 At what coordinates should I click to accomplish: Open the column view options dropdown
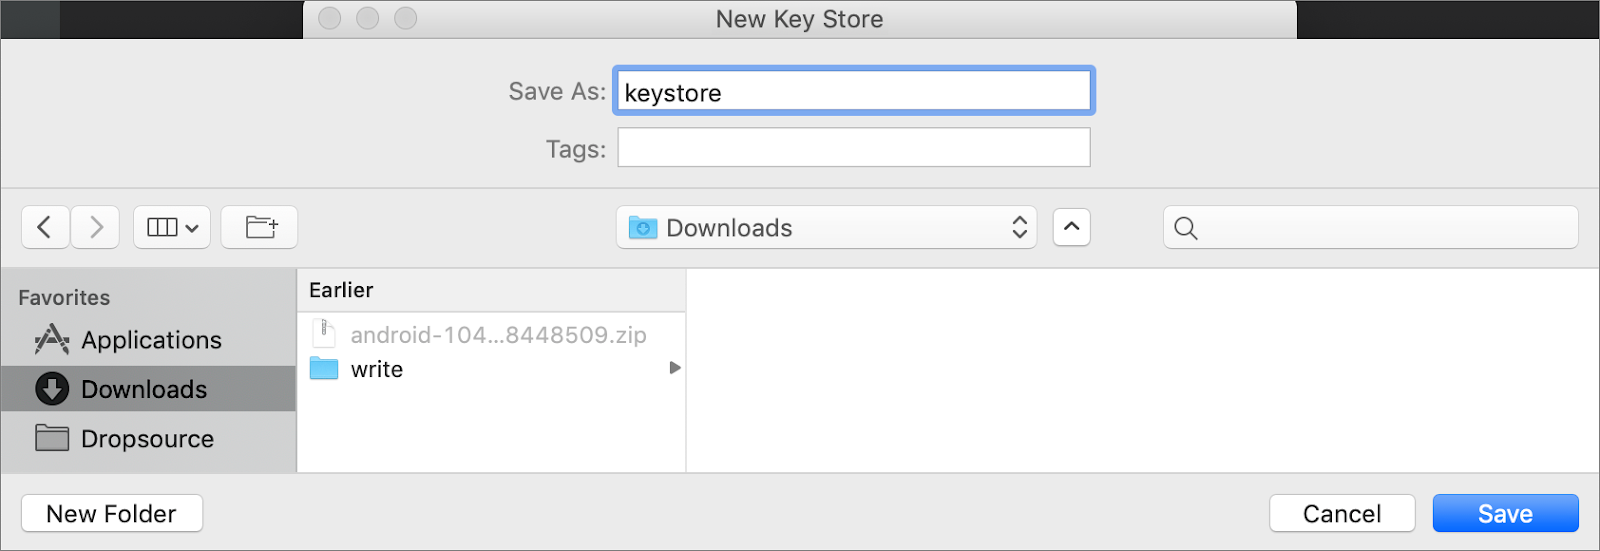coord(172,227)
